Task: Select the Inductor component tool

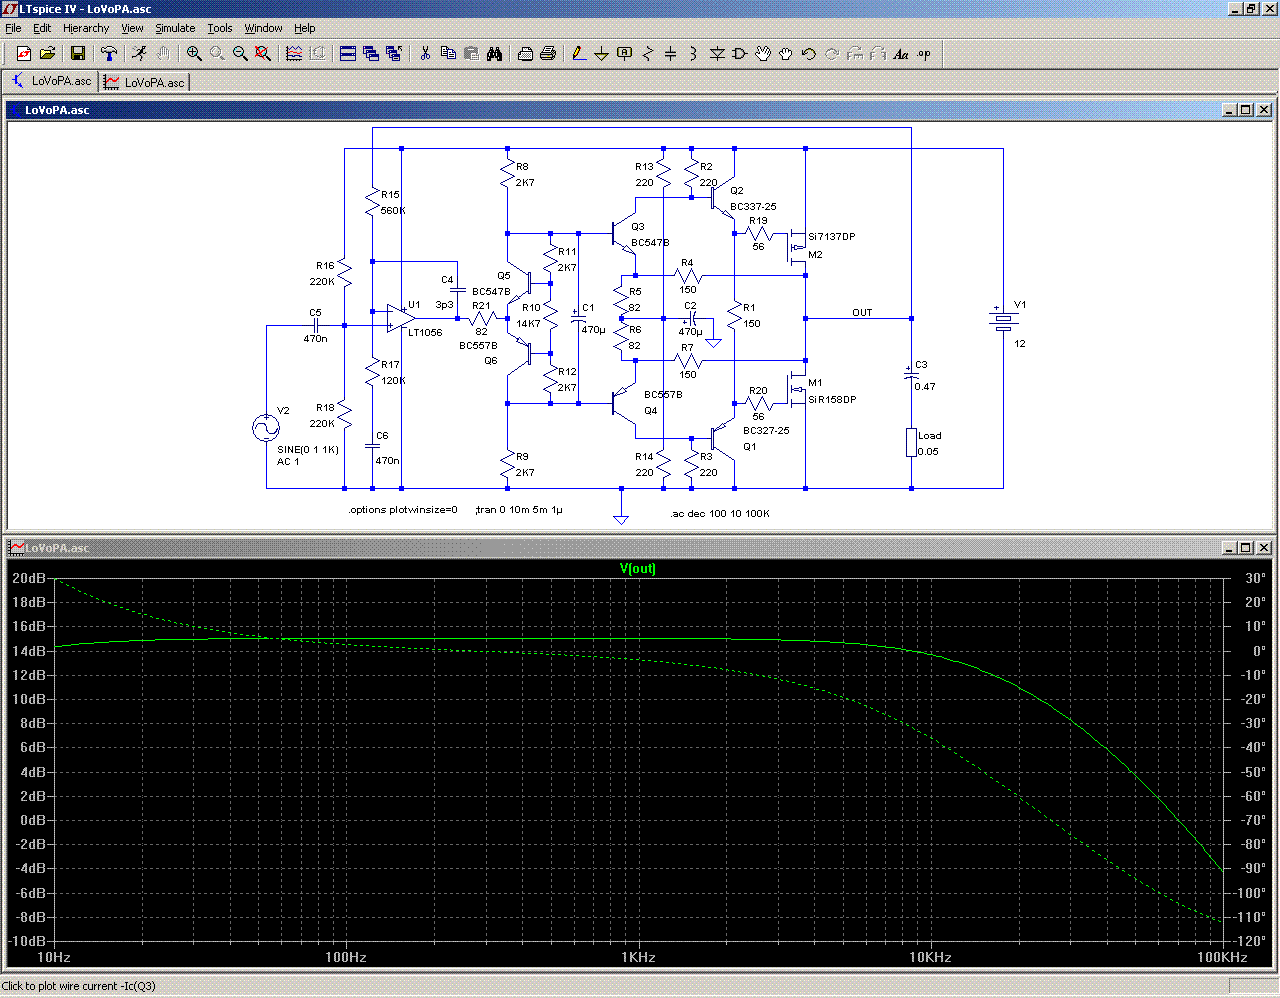Action: [693, 54]
